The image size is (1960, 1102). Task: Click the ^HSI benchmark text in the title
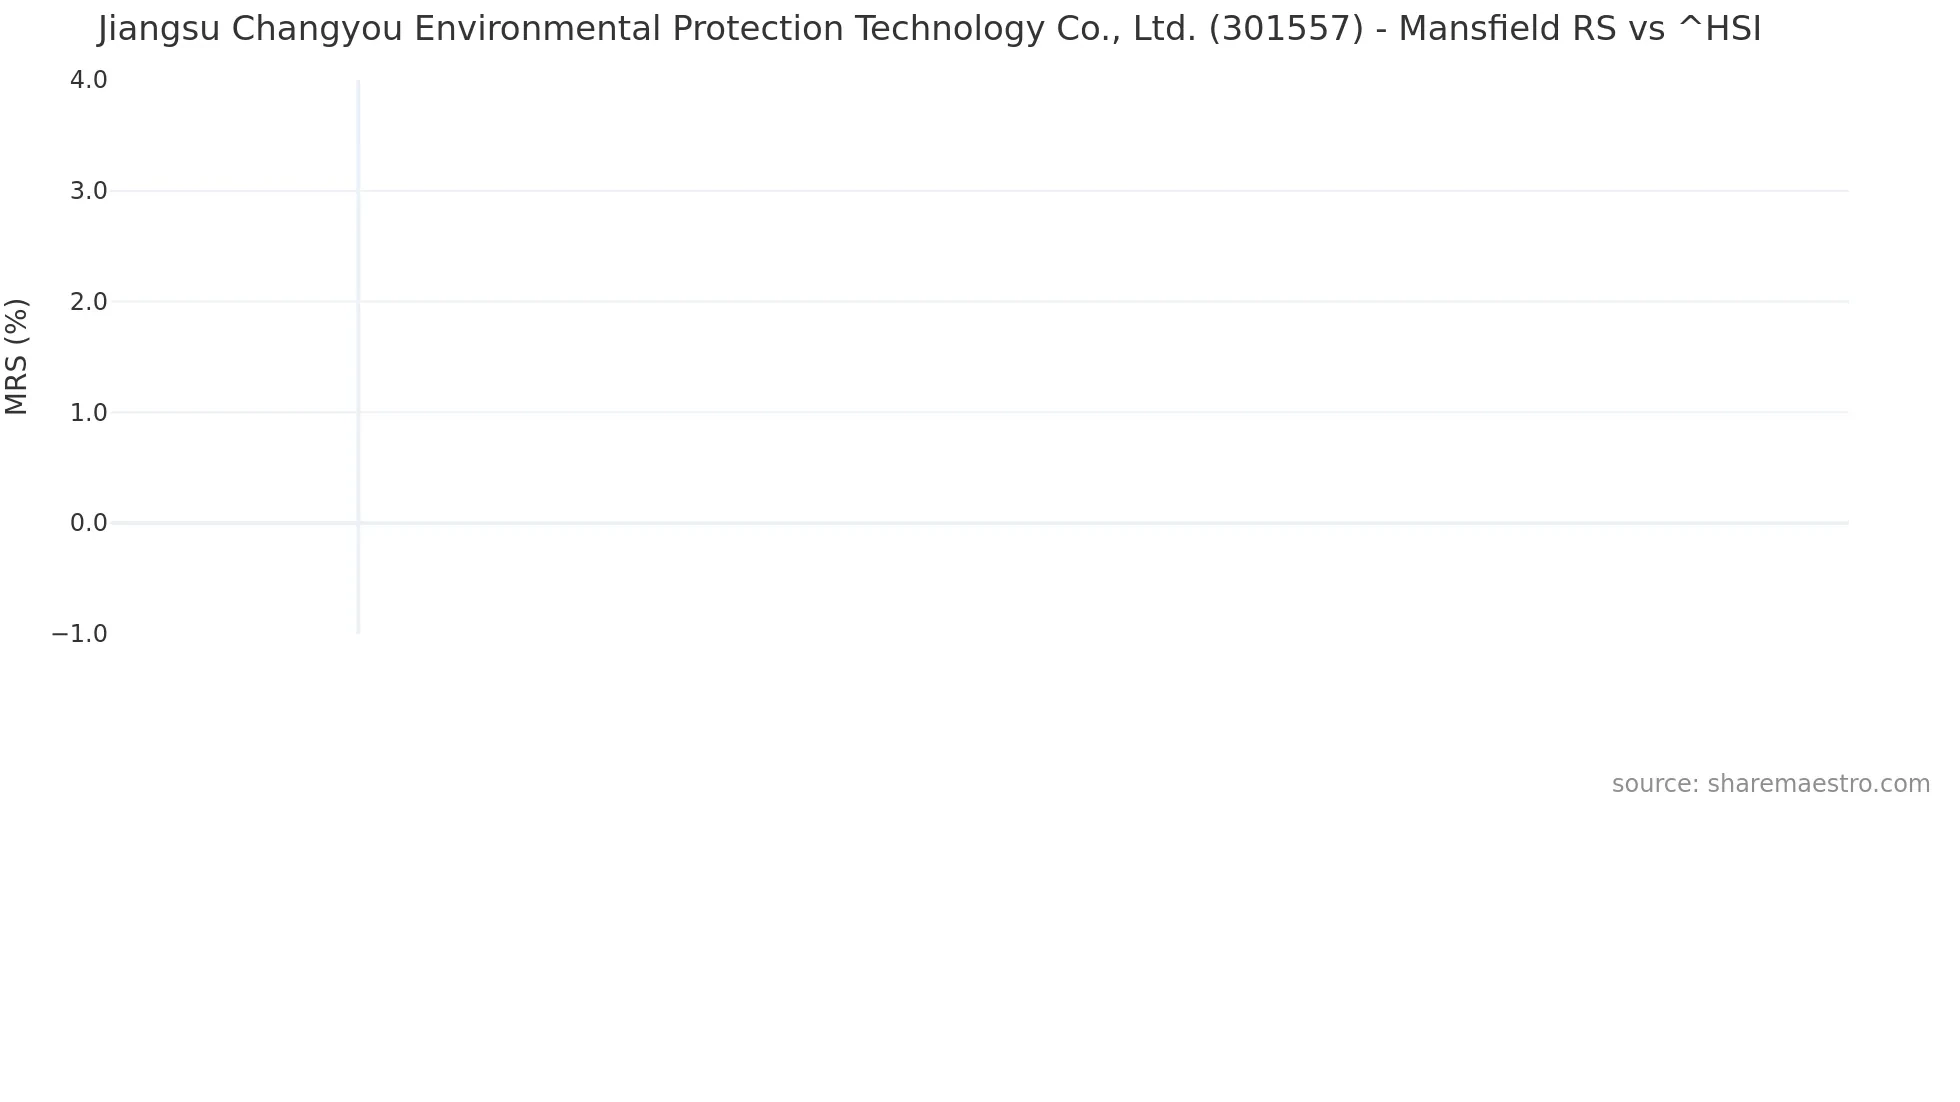point(1718,30)
